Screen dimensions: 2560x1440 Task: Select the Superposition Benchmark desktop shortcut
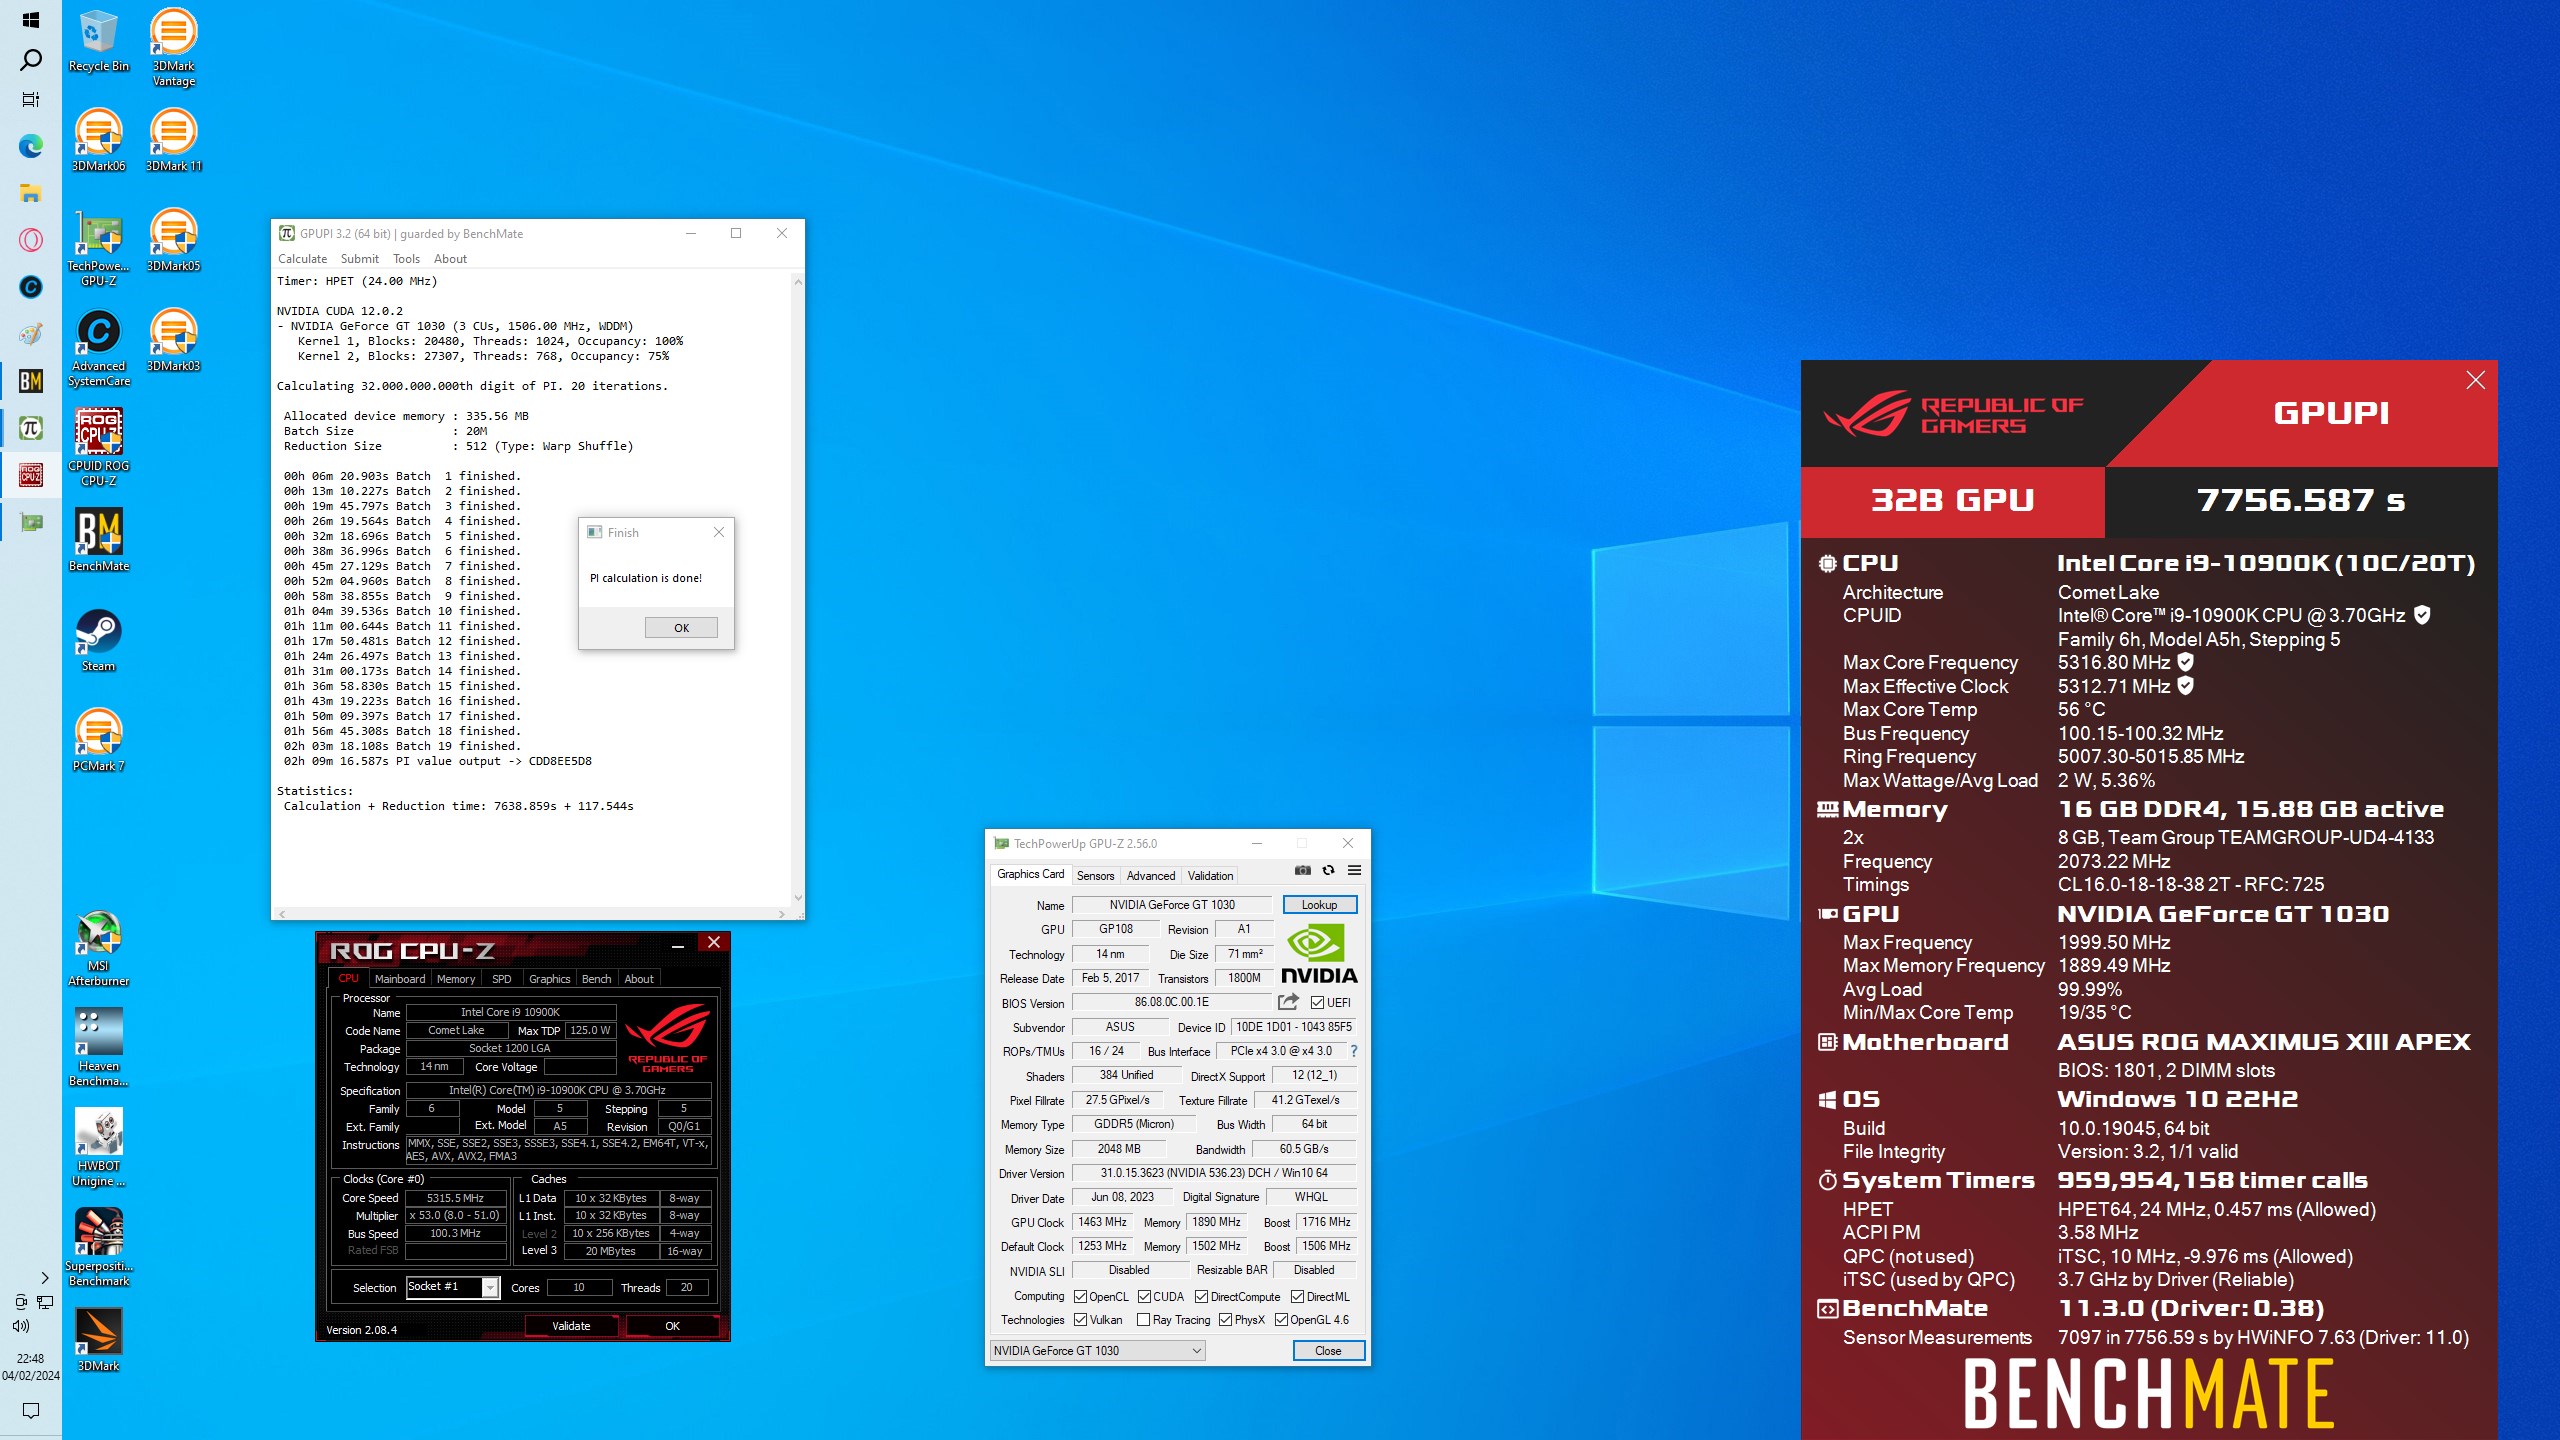(x=99, y=1248)
